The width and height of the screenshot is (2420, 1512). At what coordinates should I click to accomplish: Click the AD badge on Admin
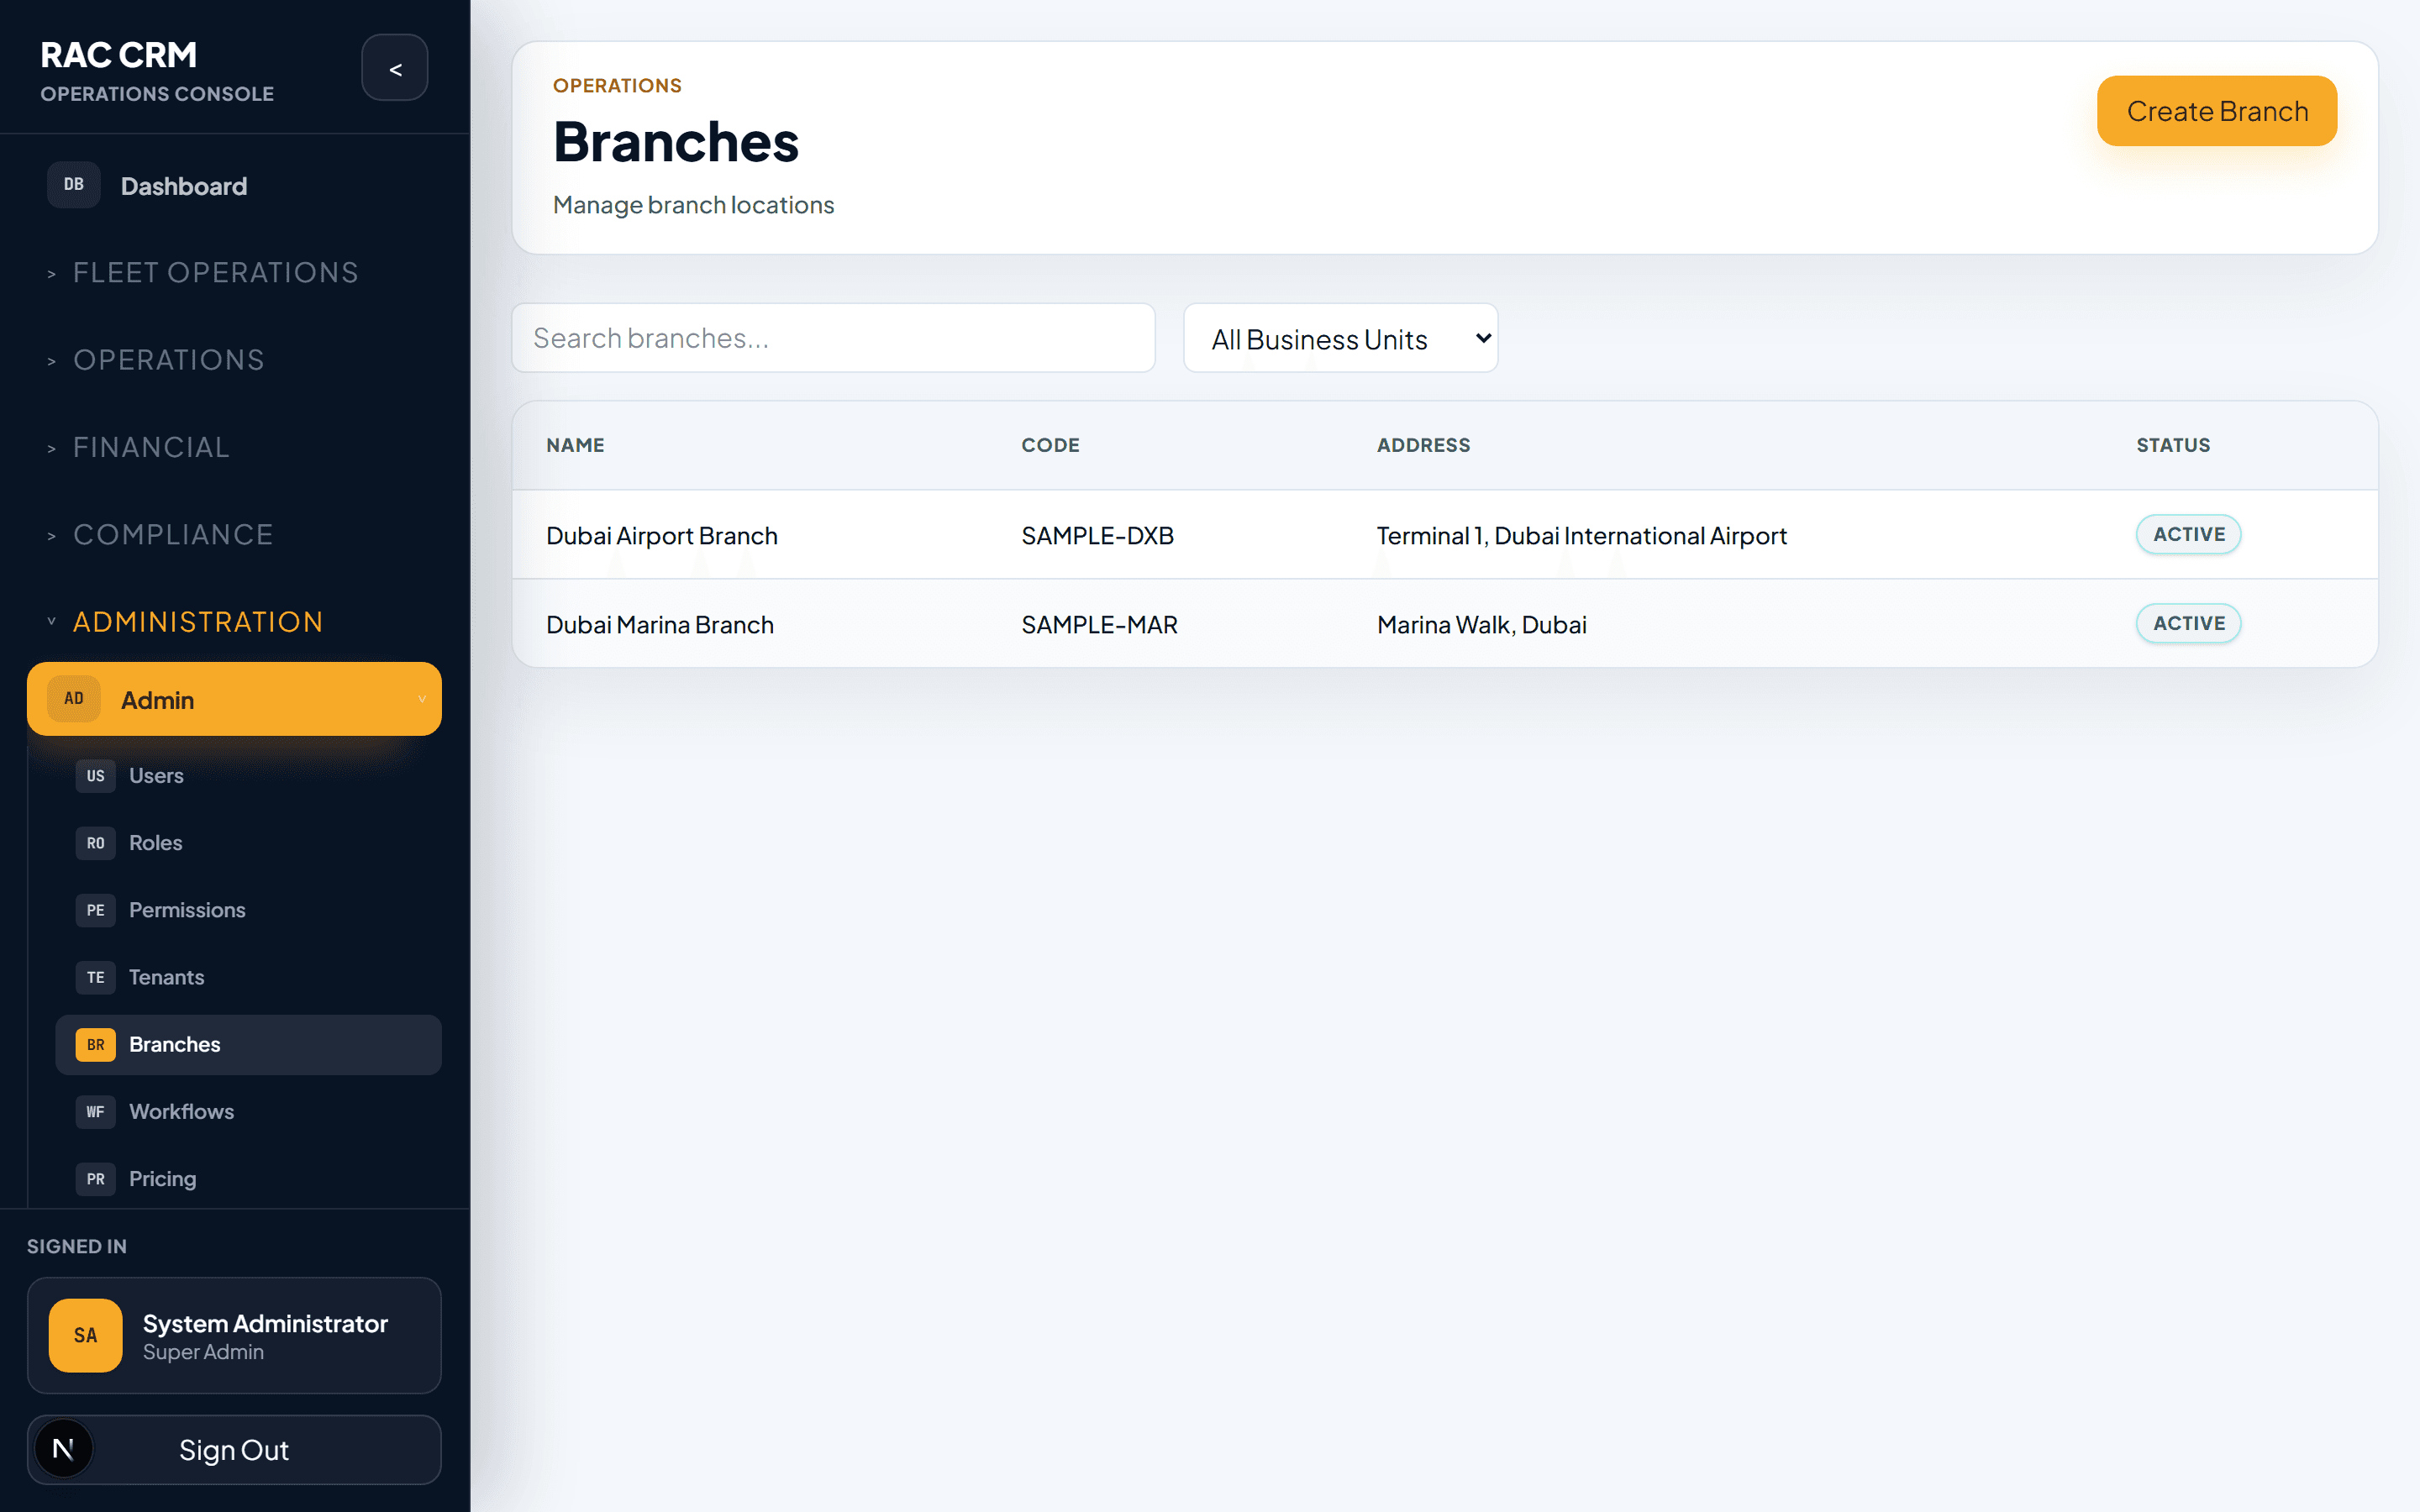74,699
